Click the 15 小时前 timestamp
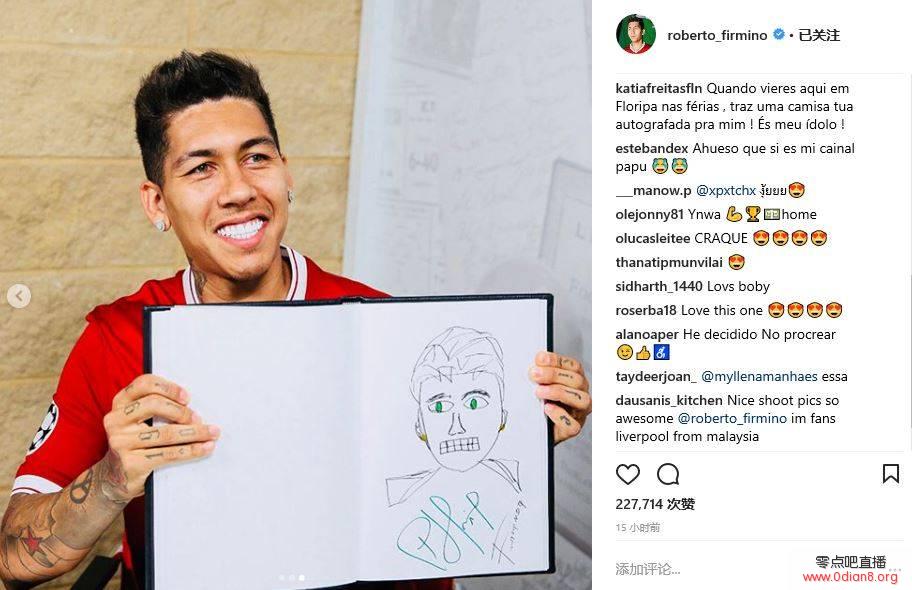Viewport: 912px width, 590px height. coord(637,528)
